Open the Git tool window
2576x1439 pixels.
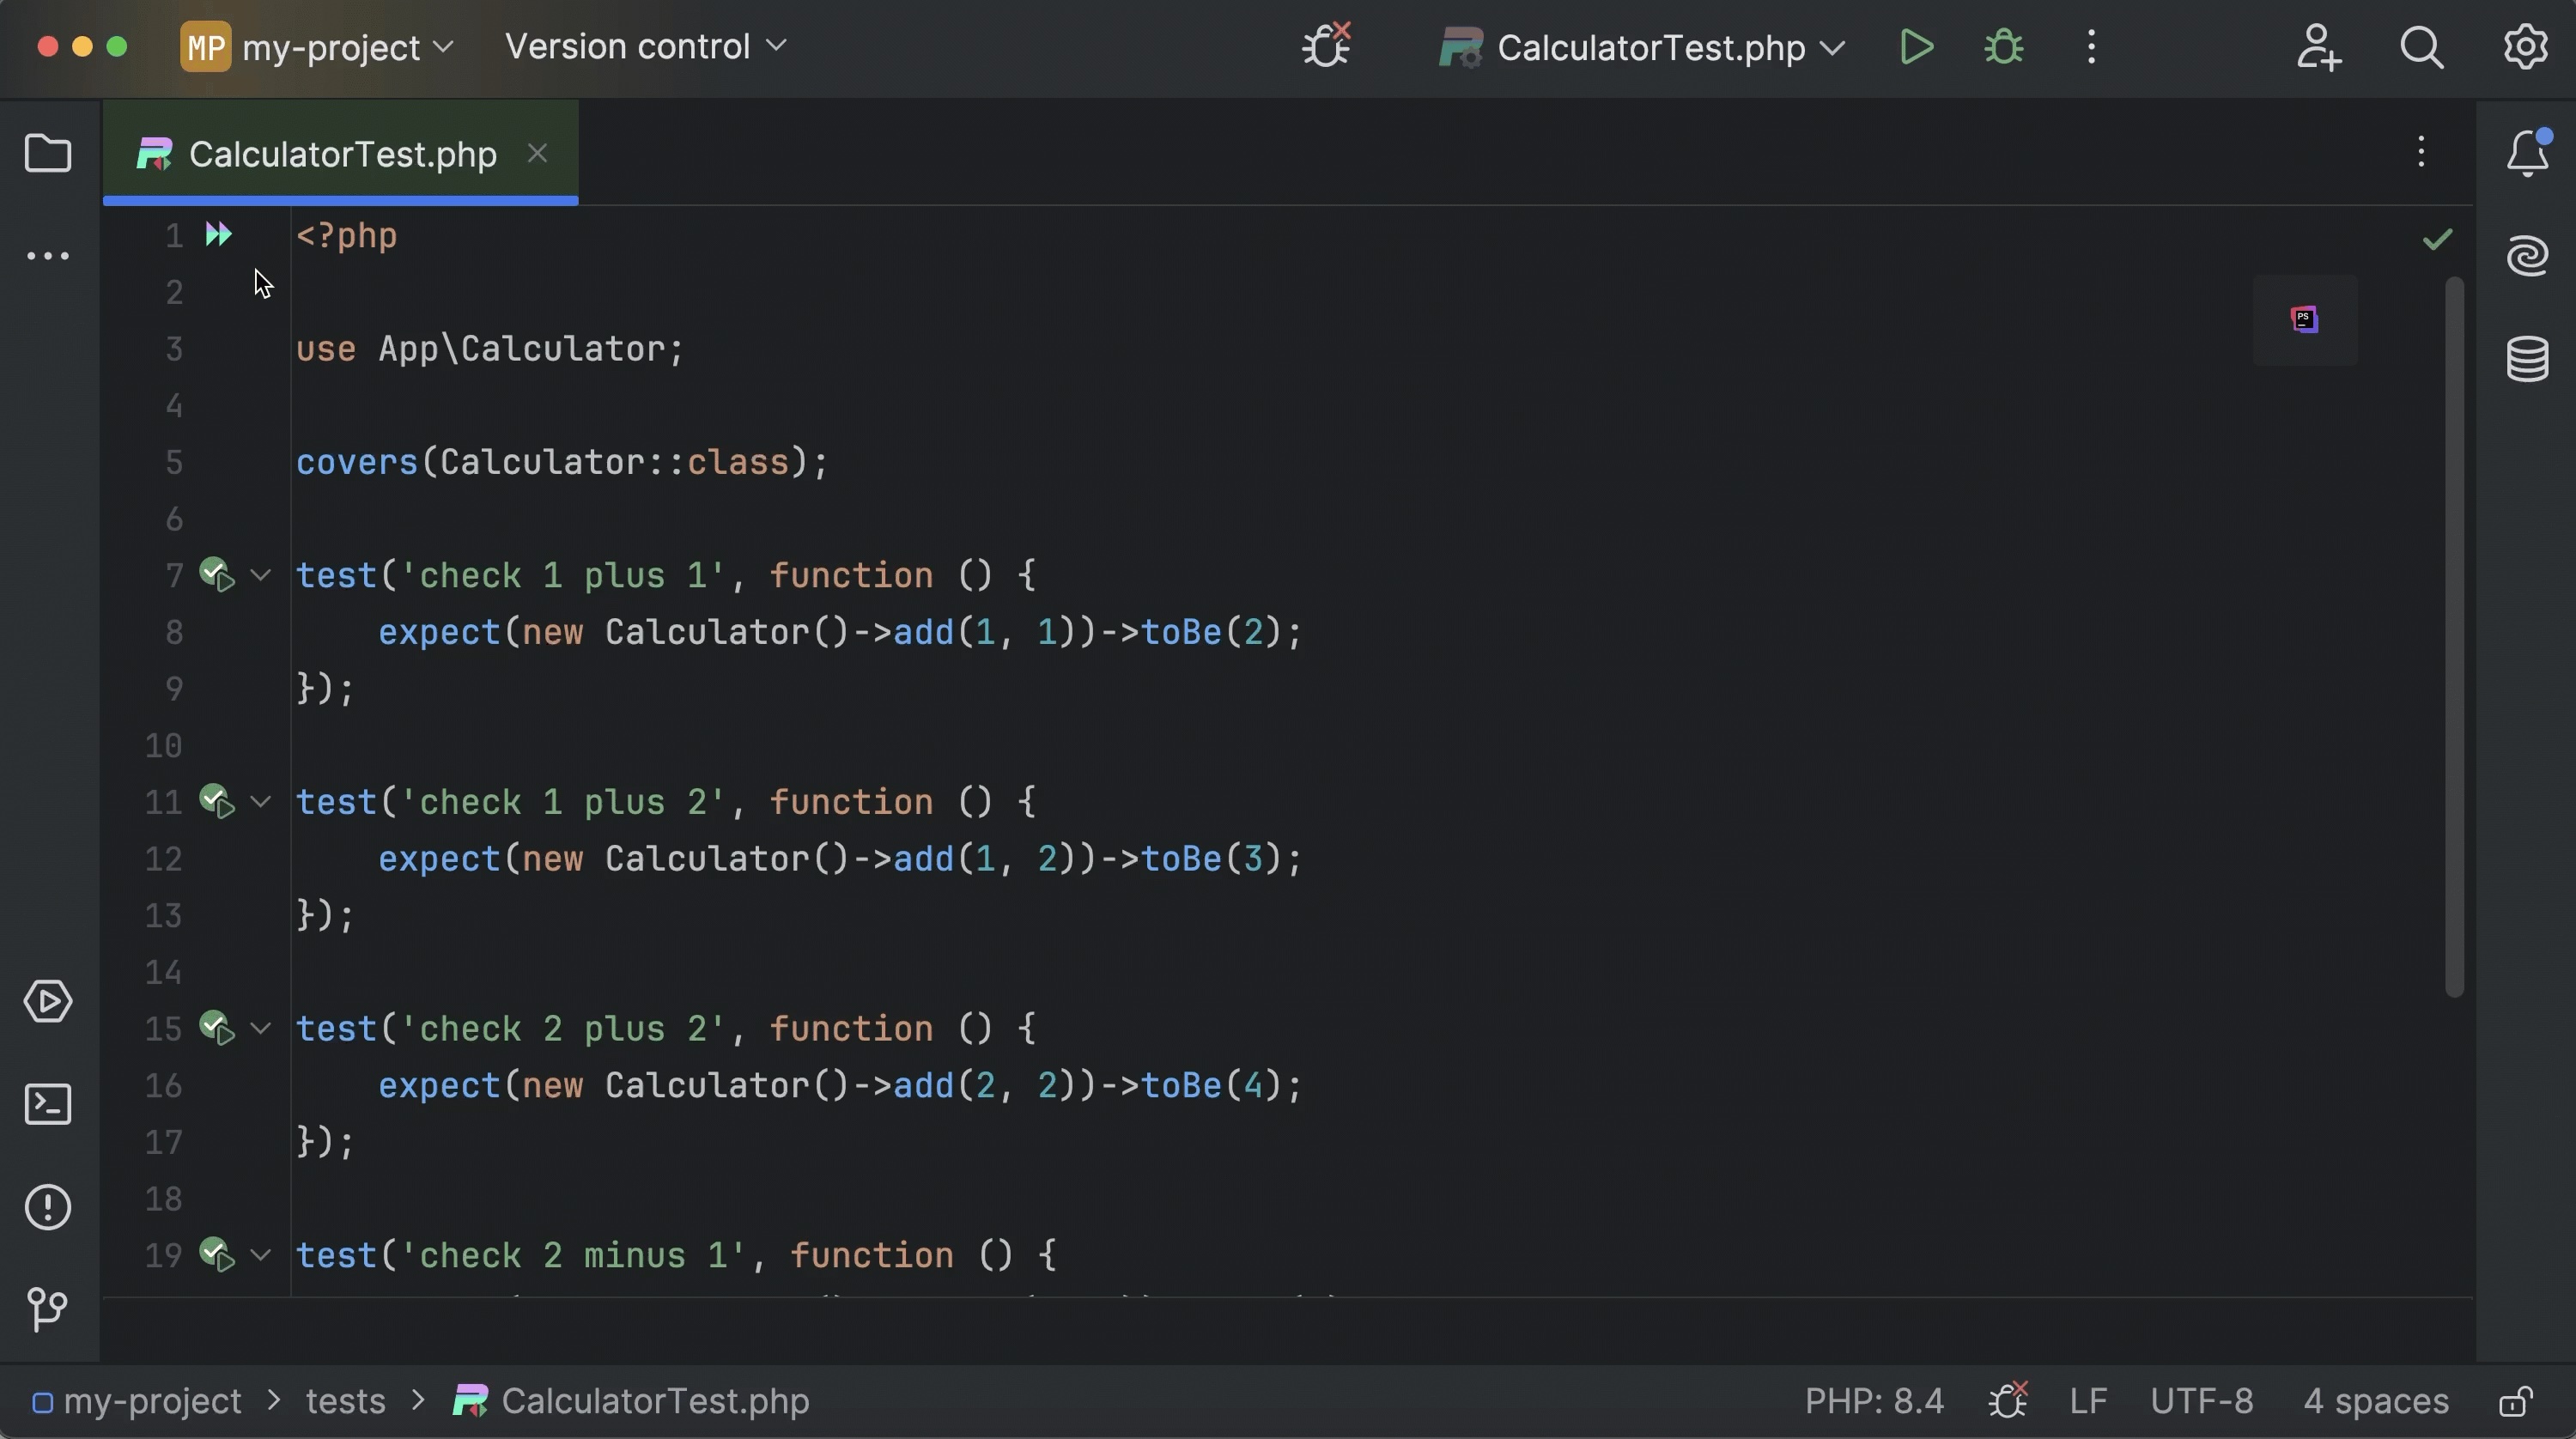(x=48, y=1310)
